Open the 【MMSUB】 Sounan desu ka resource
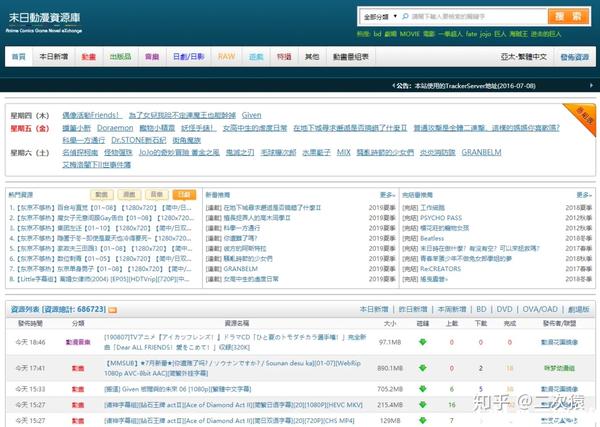 tap(232, 368)
